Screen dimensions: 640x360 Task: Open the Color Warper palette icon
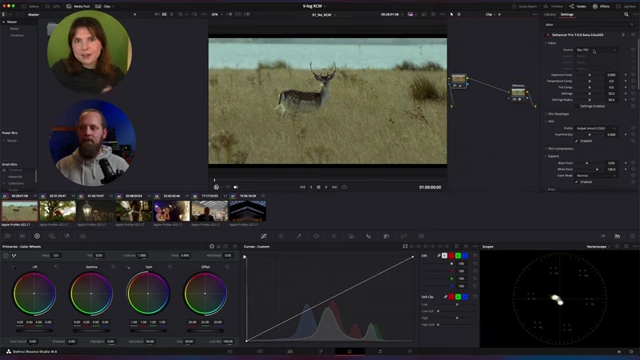pyautogui.click(x=281, y=236)
